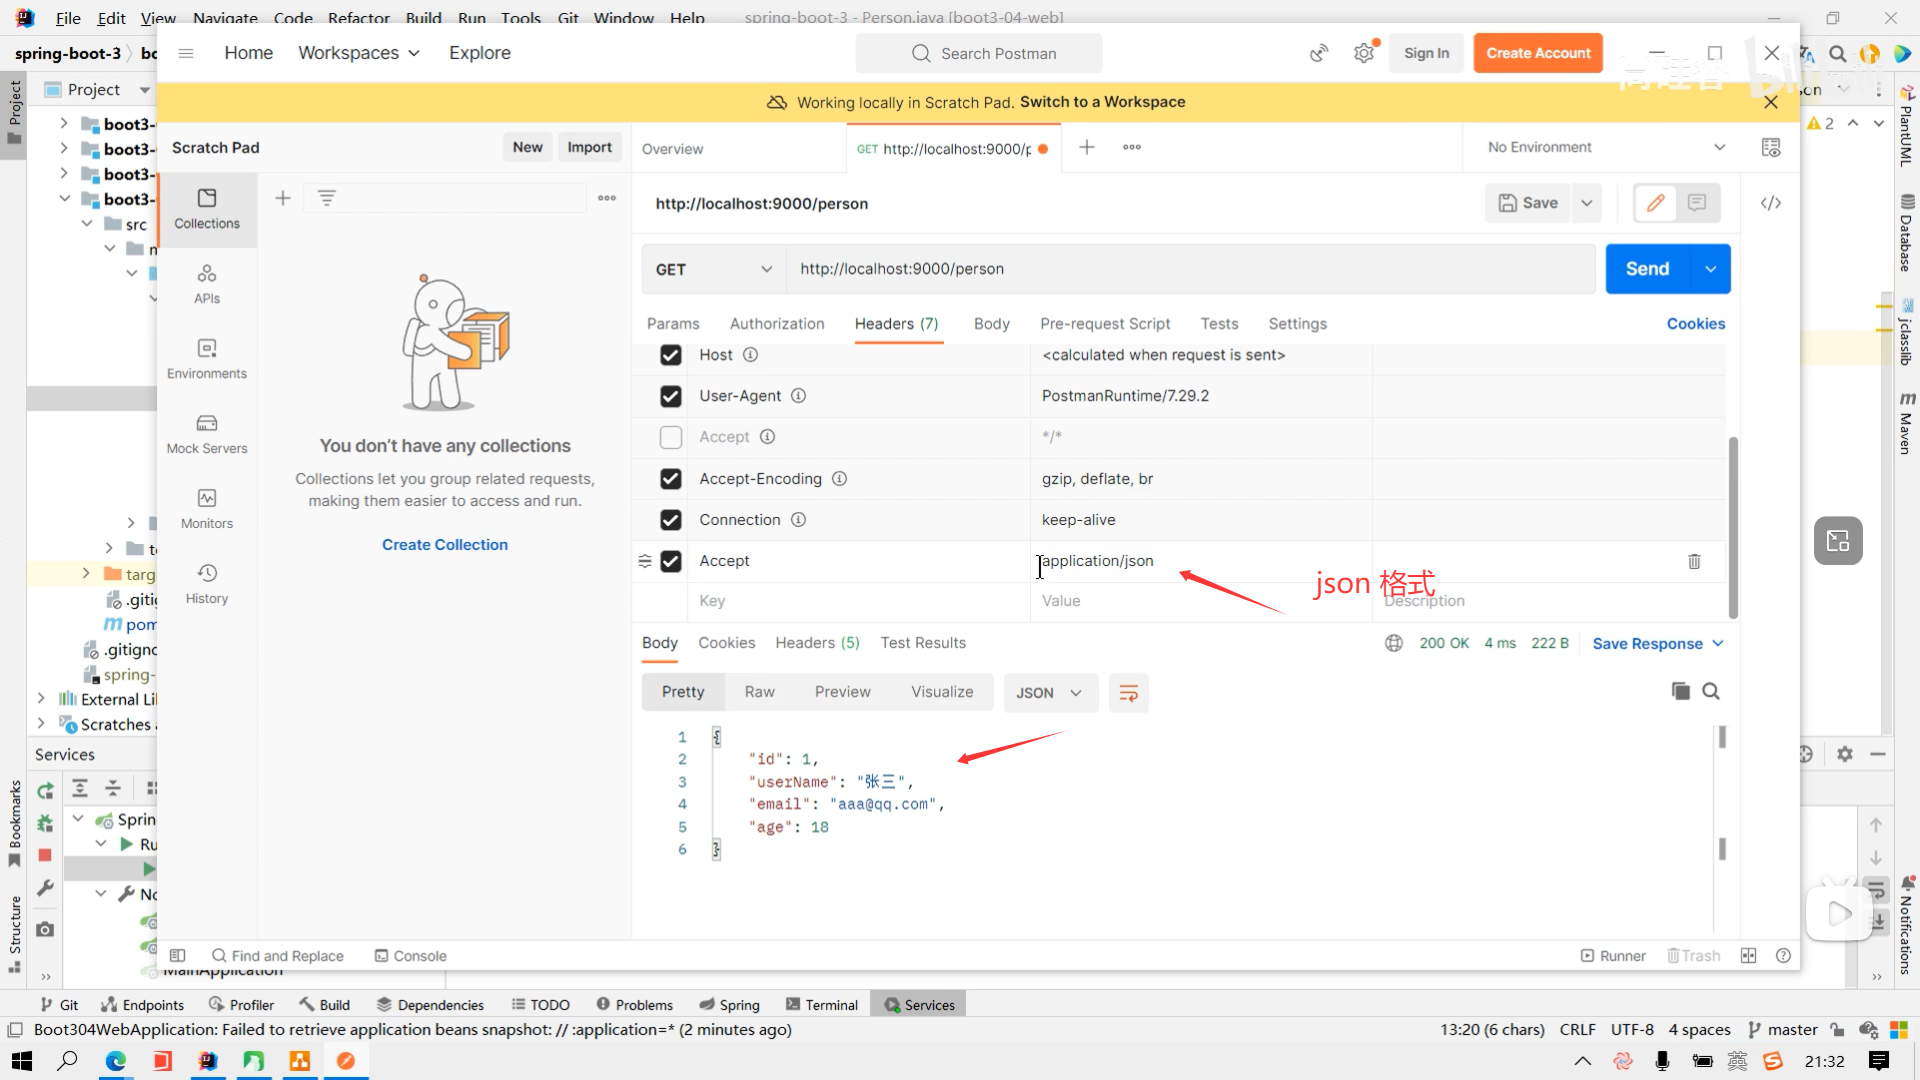The width and height of the screenshot is (1920, 1080).
Task: Uncheck the Accept-Encoding header checkbox
Action: point(671,479)
